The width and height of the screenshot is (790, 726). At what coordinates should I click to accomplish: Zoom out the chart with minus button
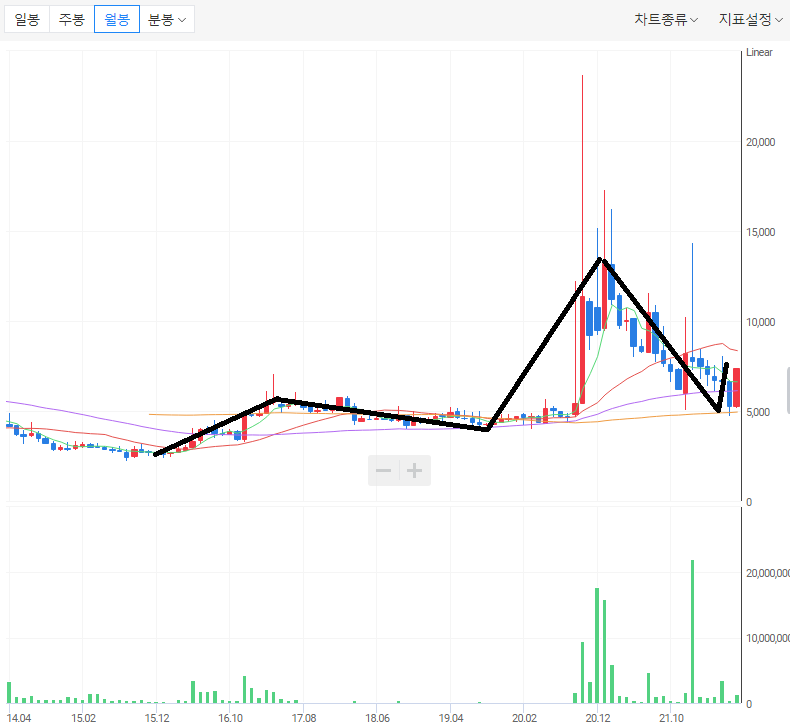pyautogui.click(x=383, y=471)
